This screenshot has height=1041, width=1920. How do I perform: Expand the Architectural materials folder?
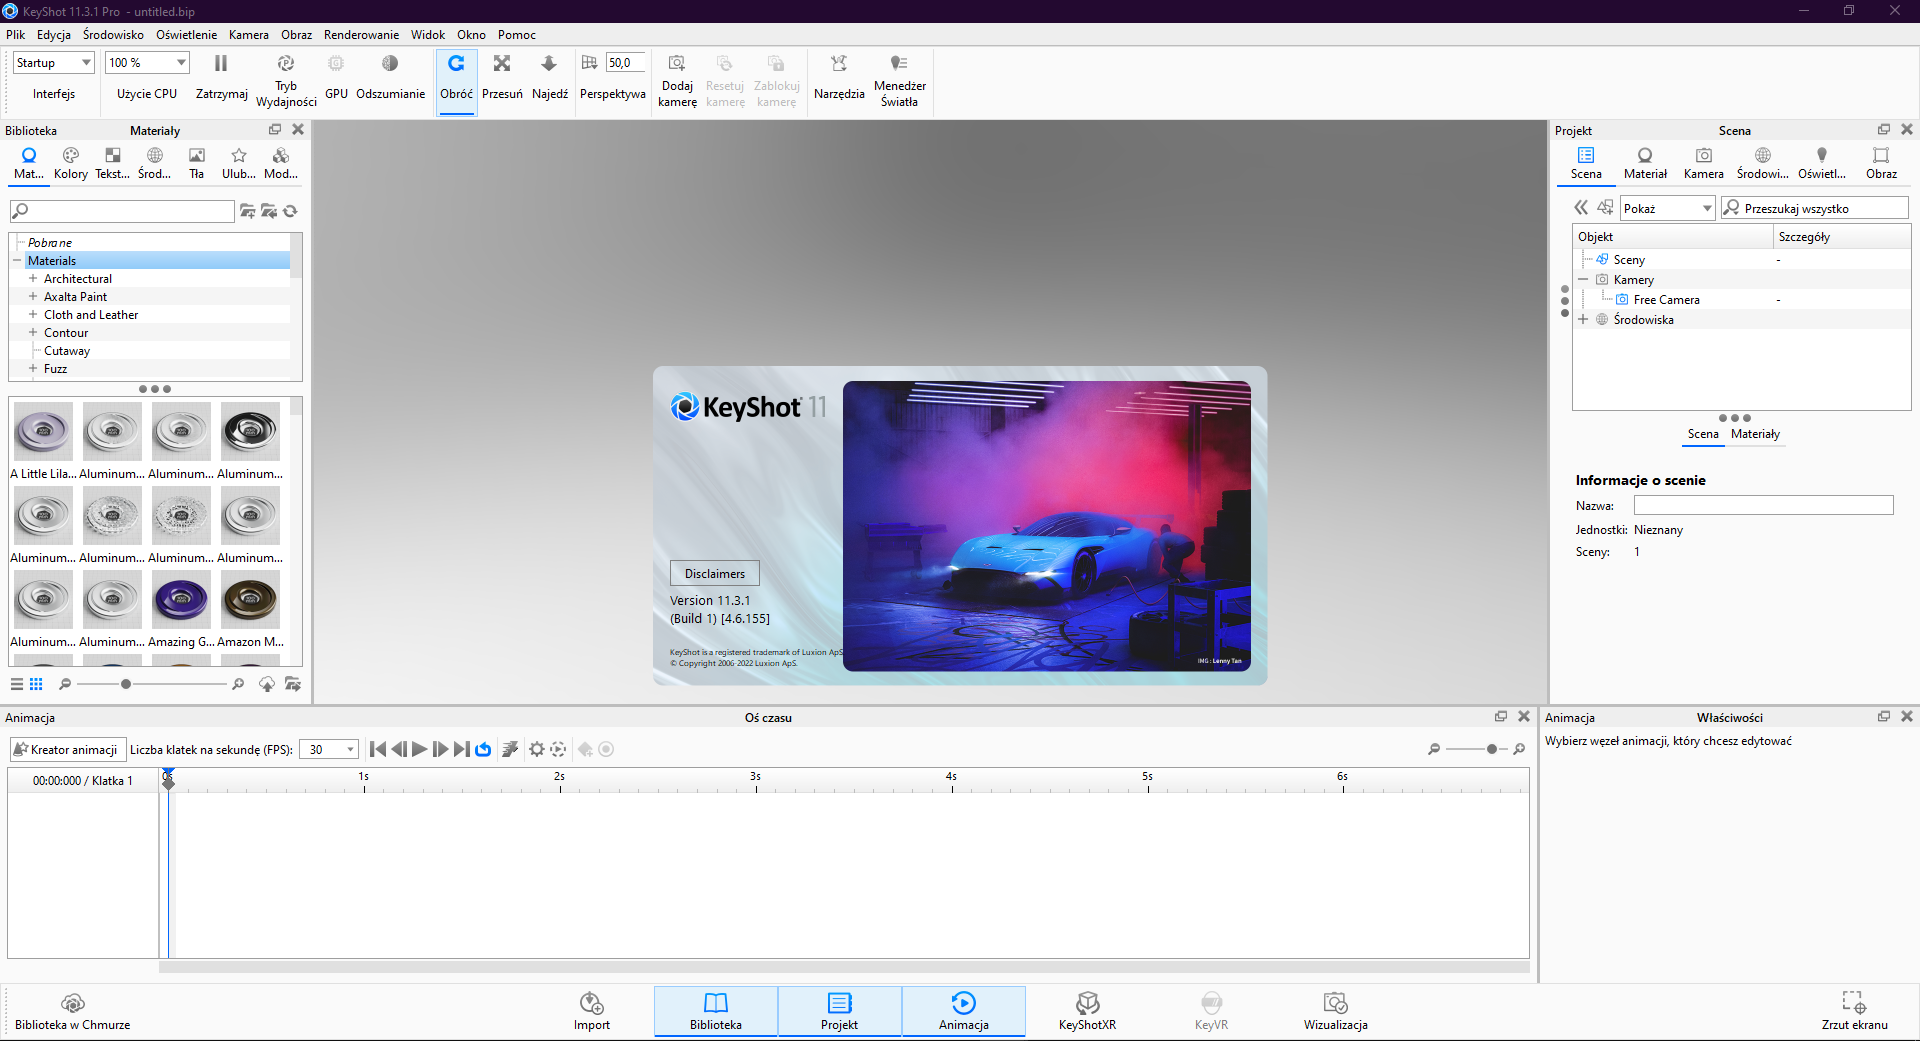coord(33,279)
